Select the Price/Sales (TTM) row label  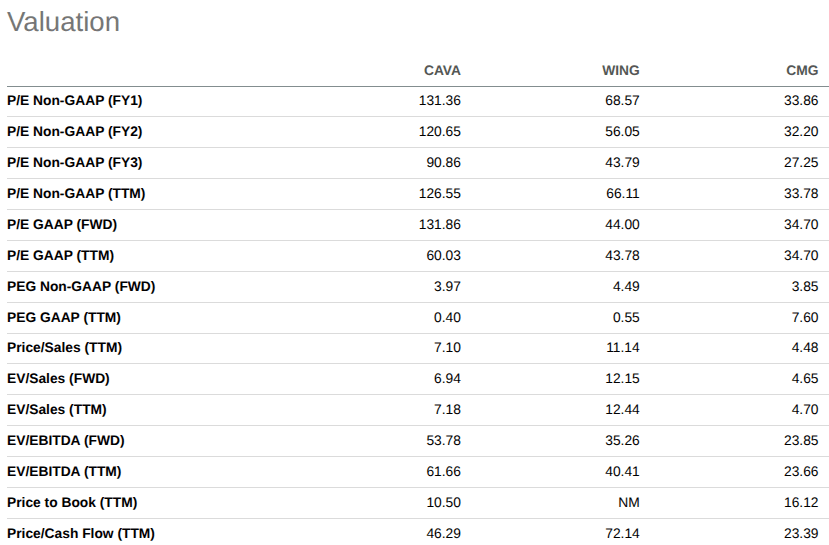[x=64, y=348]
